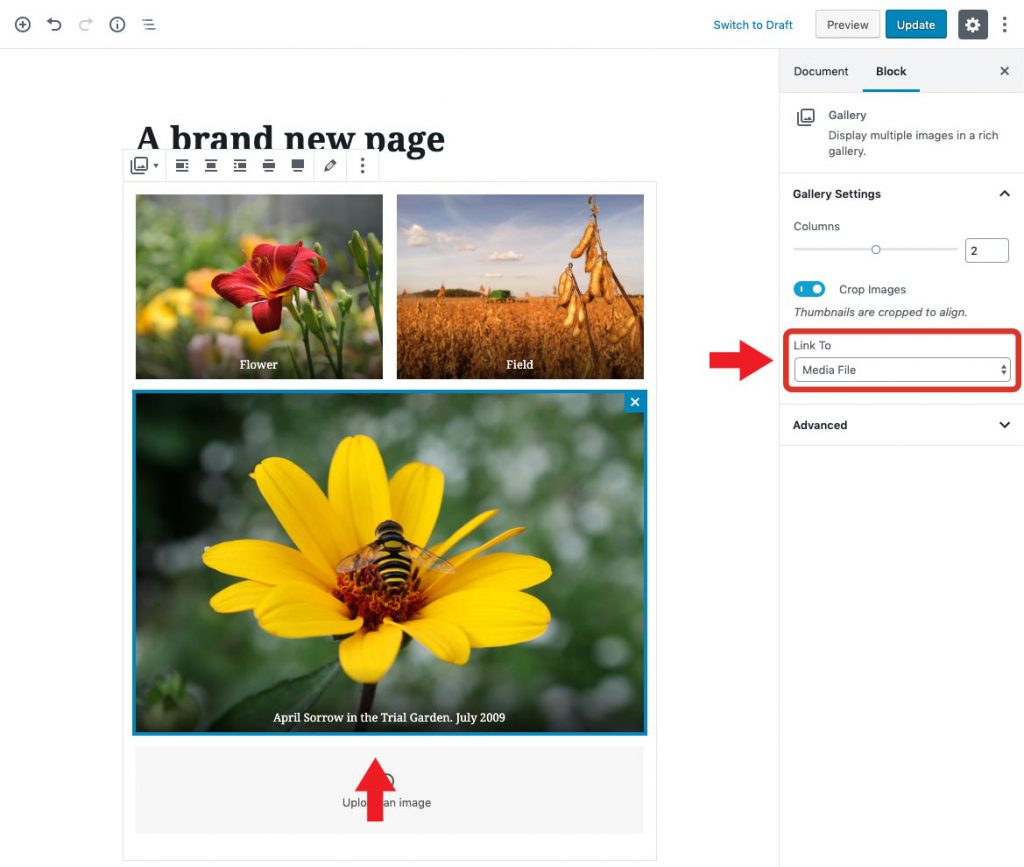Click the Upload an image area
Image resolution: width=1024 pixels, height=867 pixels.
(x=389, y=789)
